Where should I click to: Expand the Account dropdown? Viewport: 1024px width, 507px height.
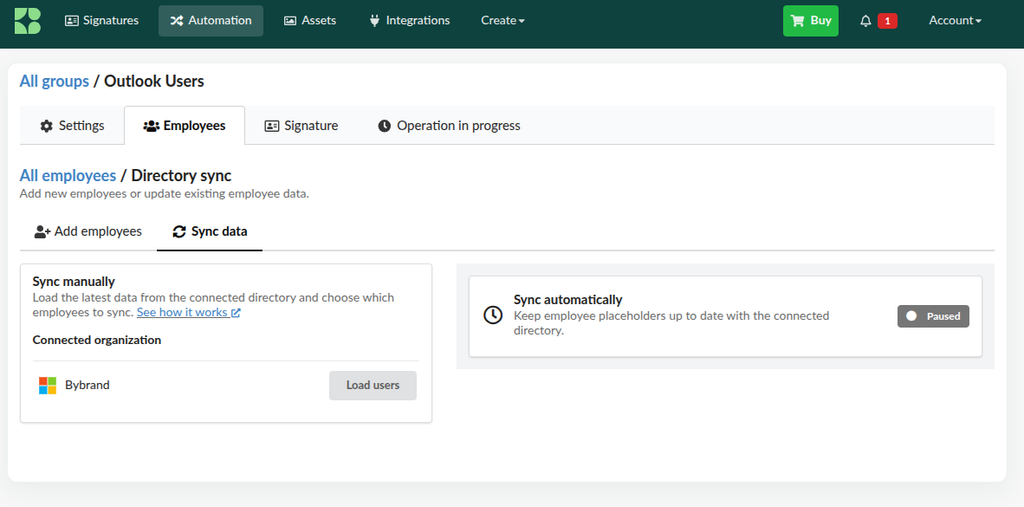(955, 20)
